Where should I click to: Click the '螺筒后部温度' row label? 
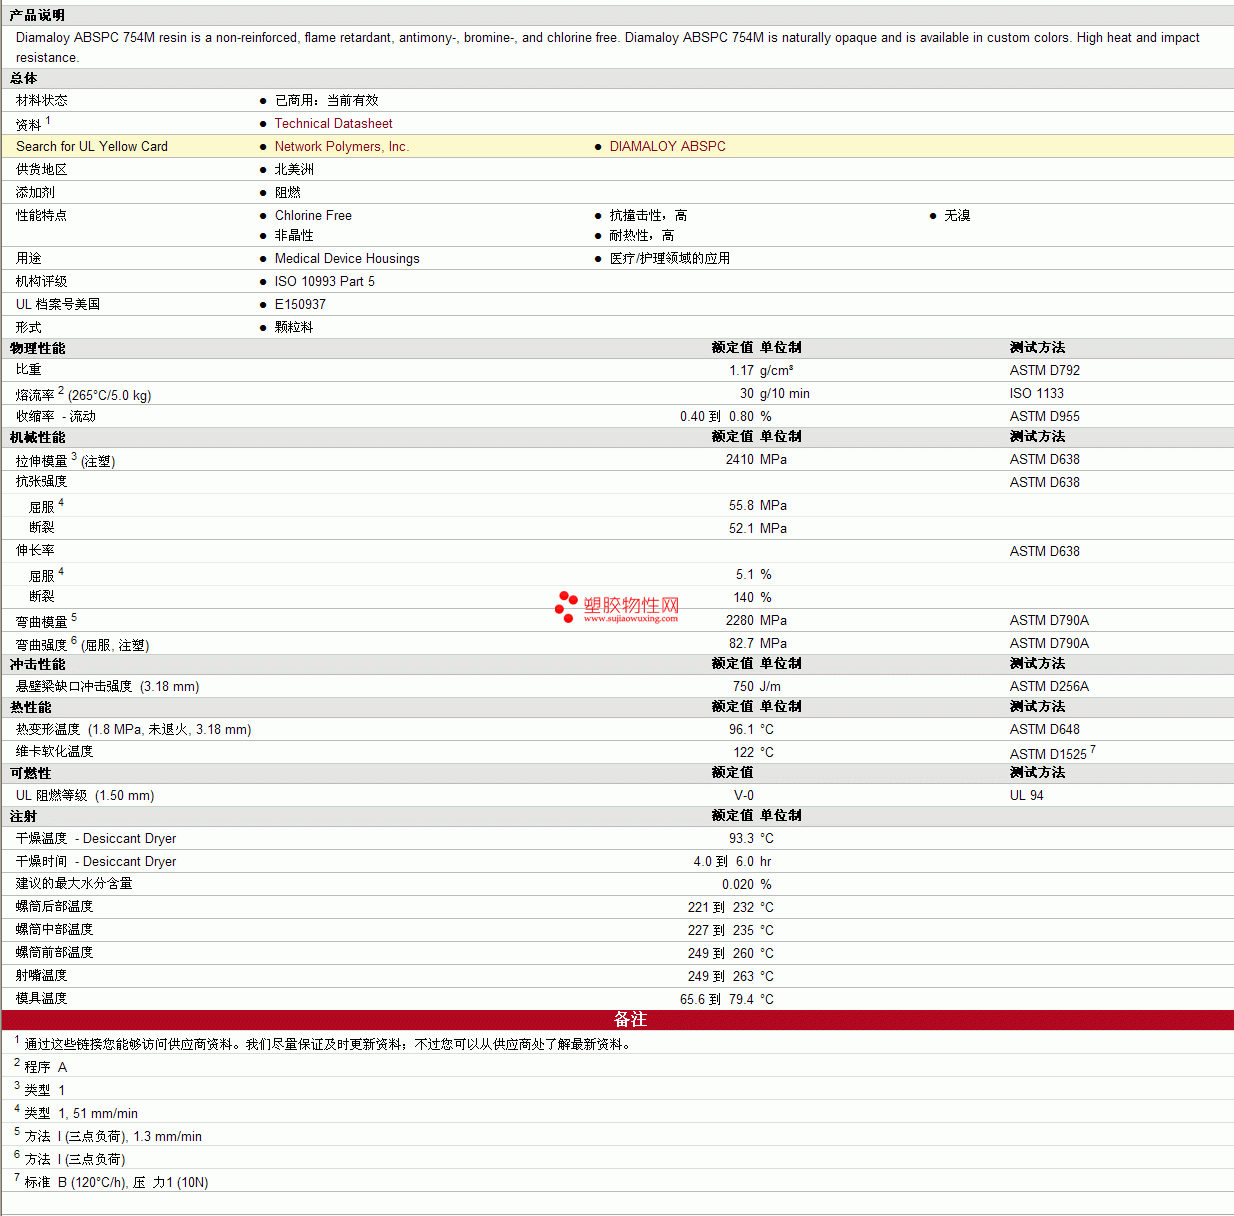(x=54, y=906)
